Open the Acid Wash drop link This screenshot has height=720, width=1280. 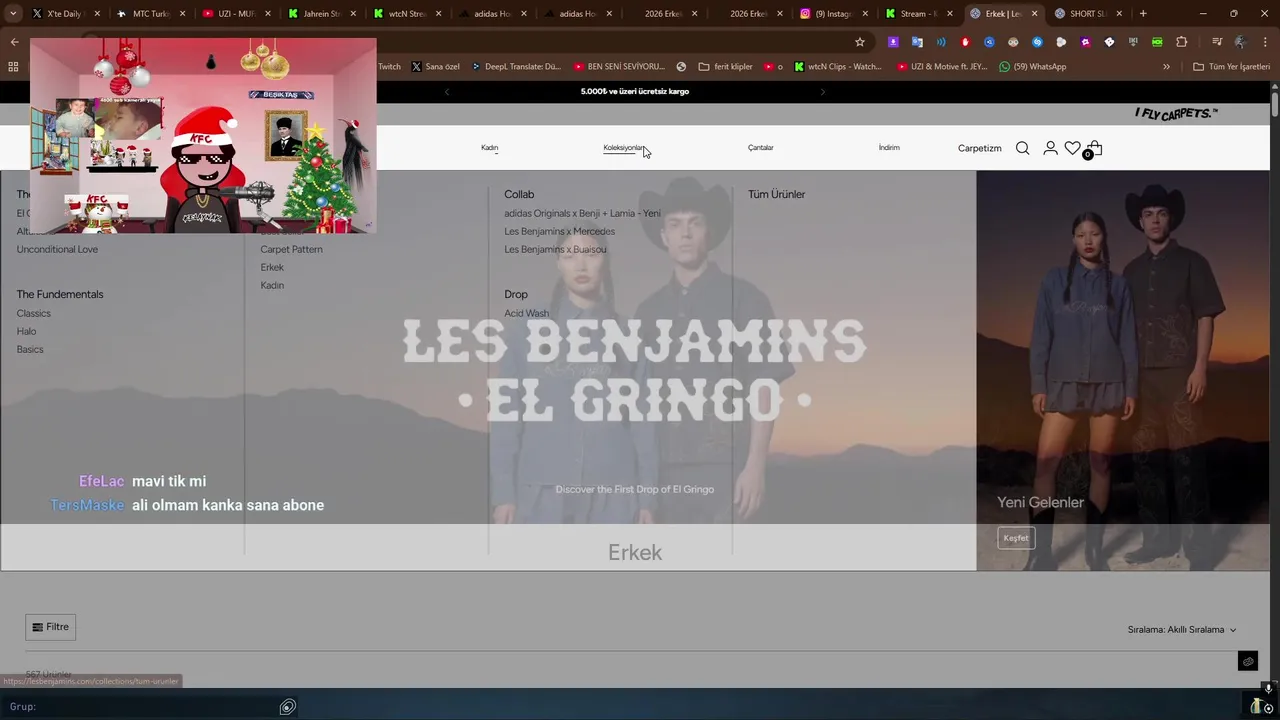[526, 313]
